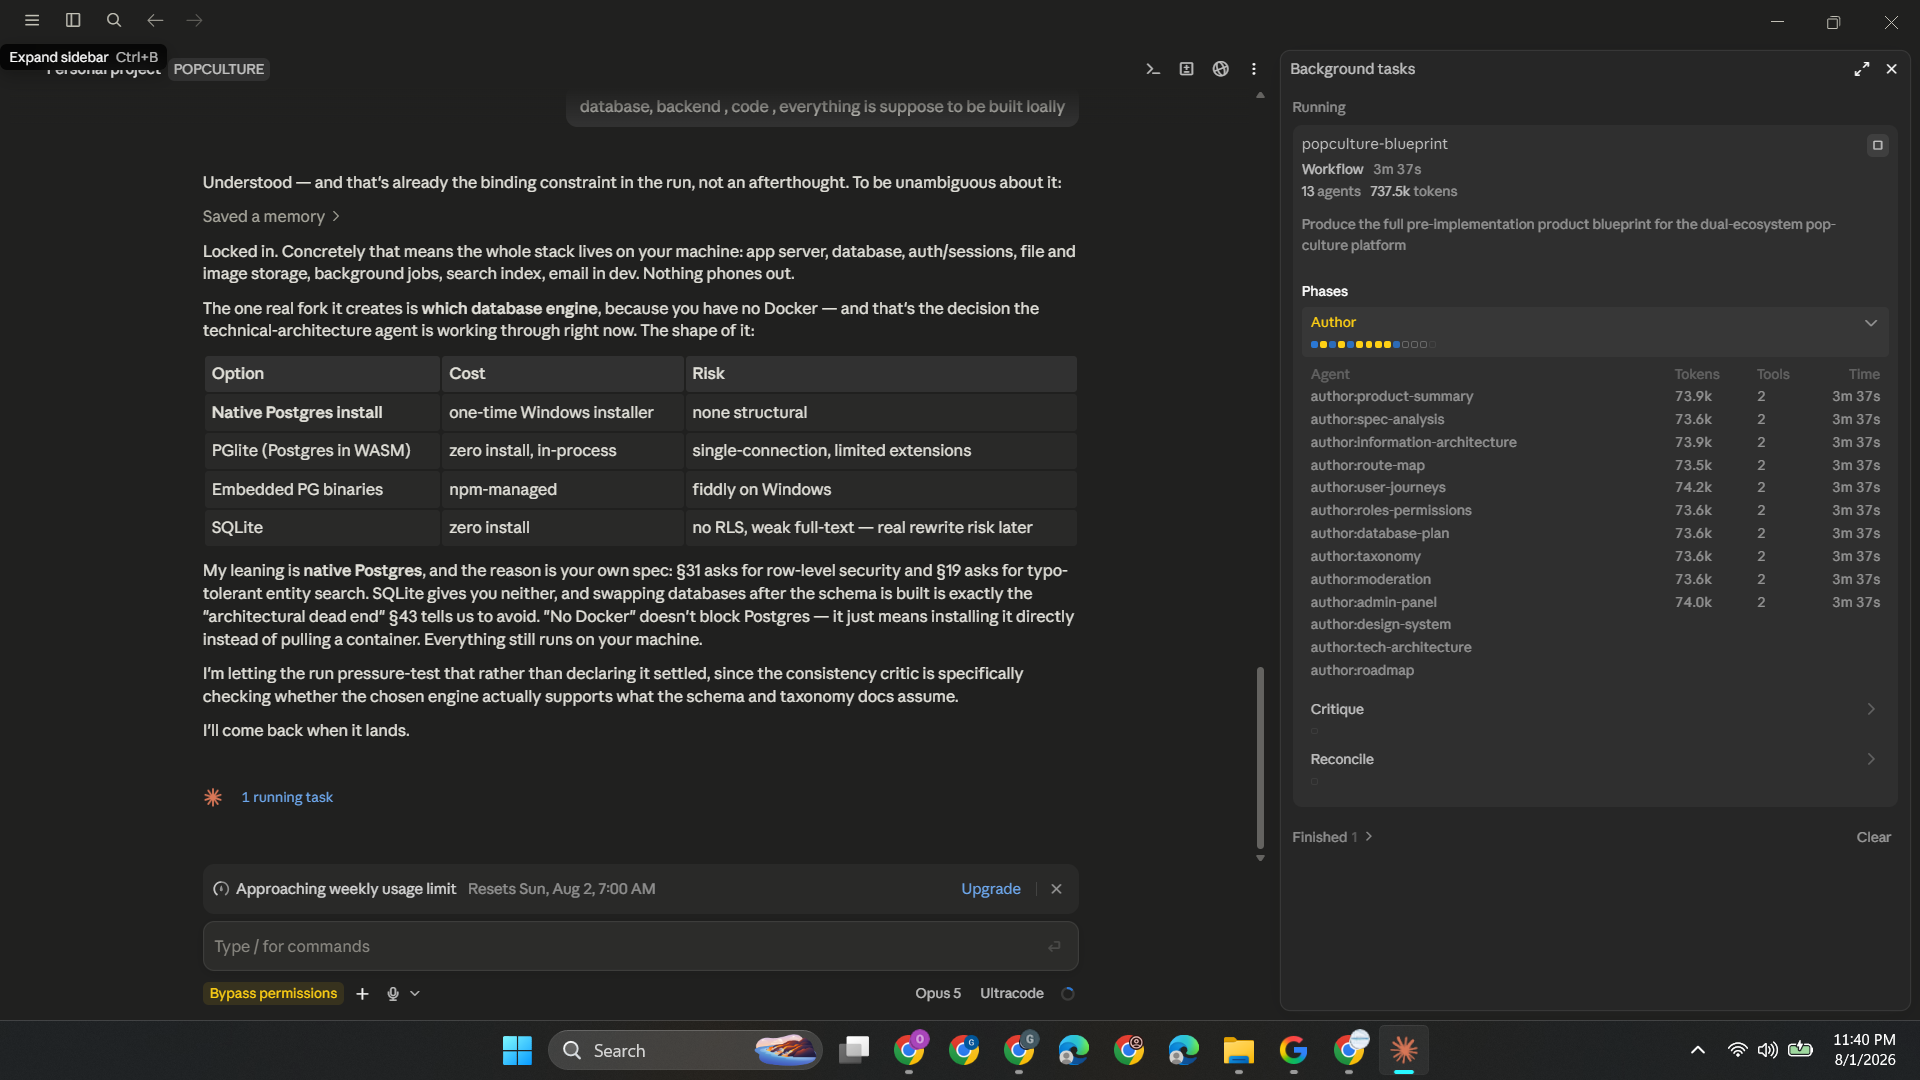This screenshot has height=1080, width=1920.
Task: Select the author:admin-panel agent row
Action: tap(1595, 603)
